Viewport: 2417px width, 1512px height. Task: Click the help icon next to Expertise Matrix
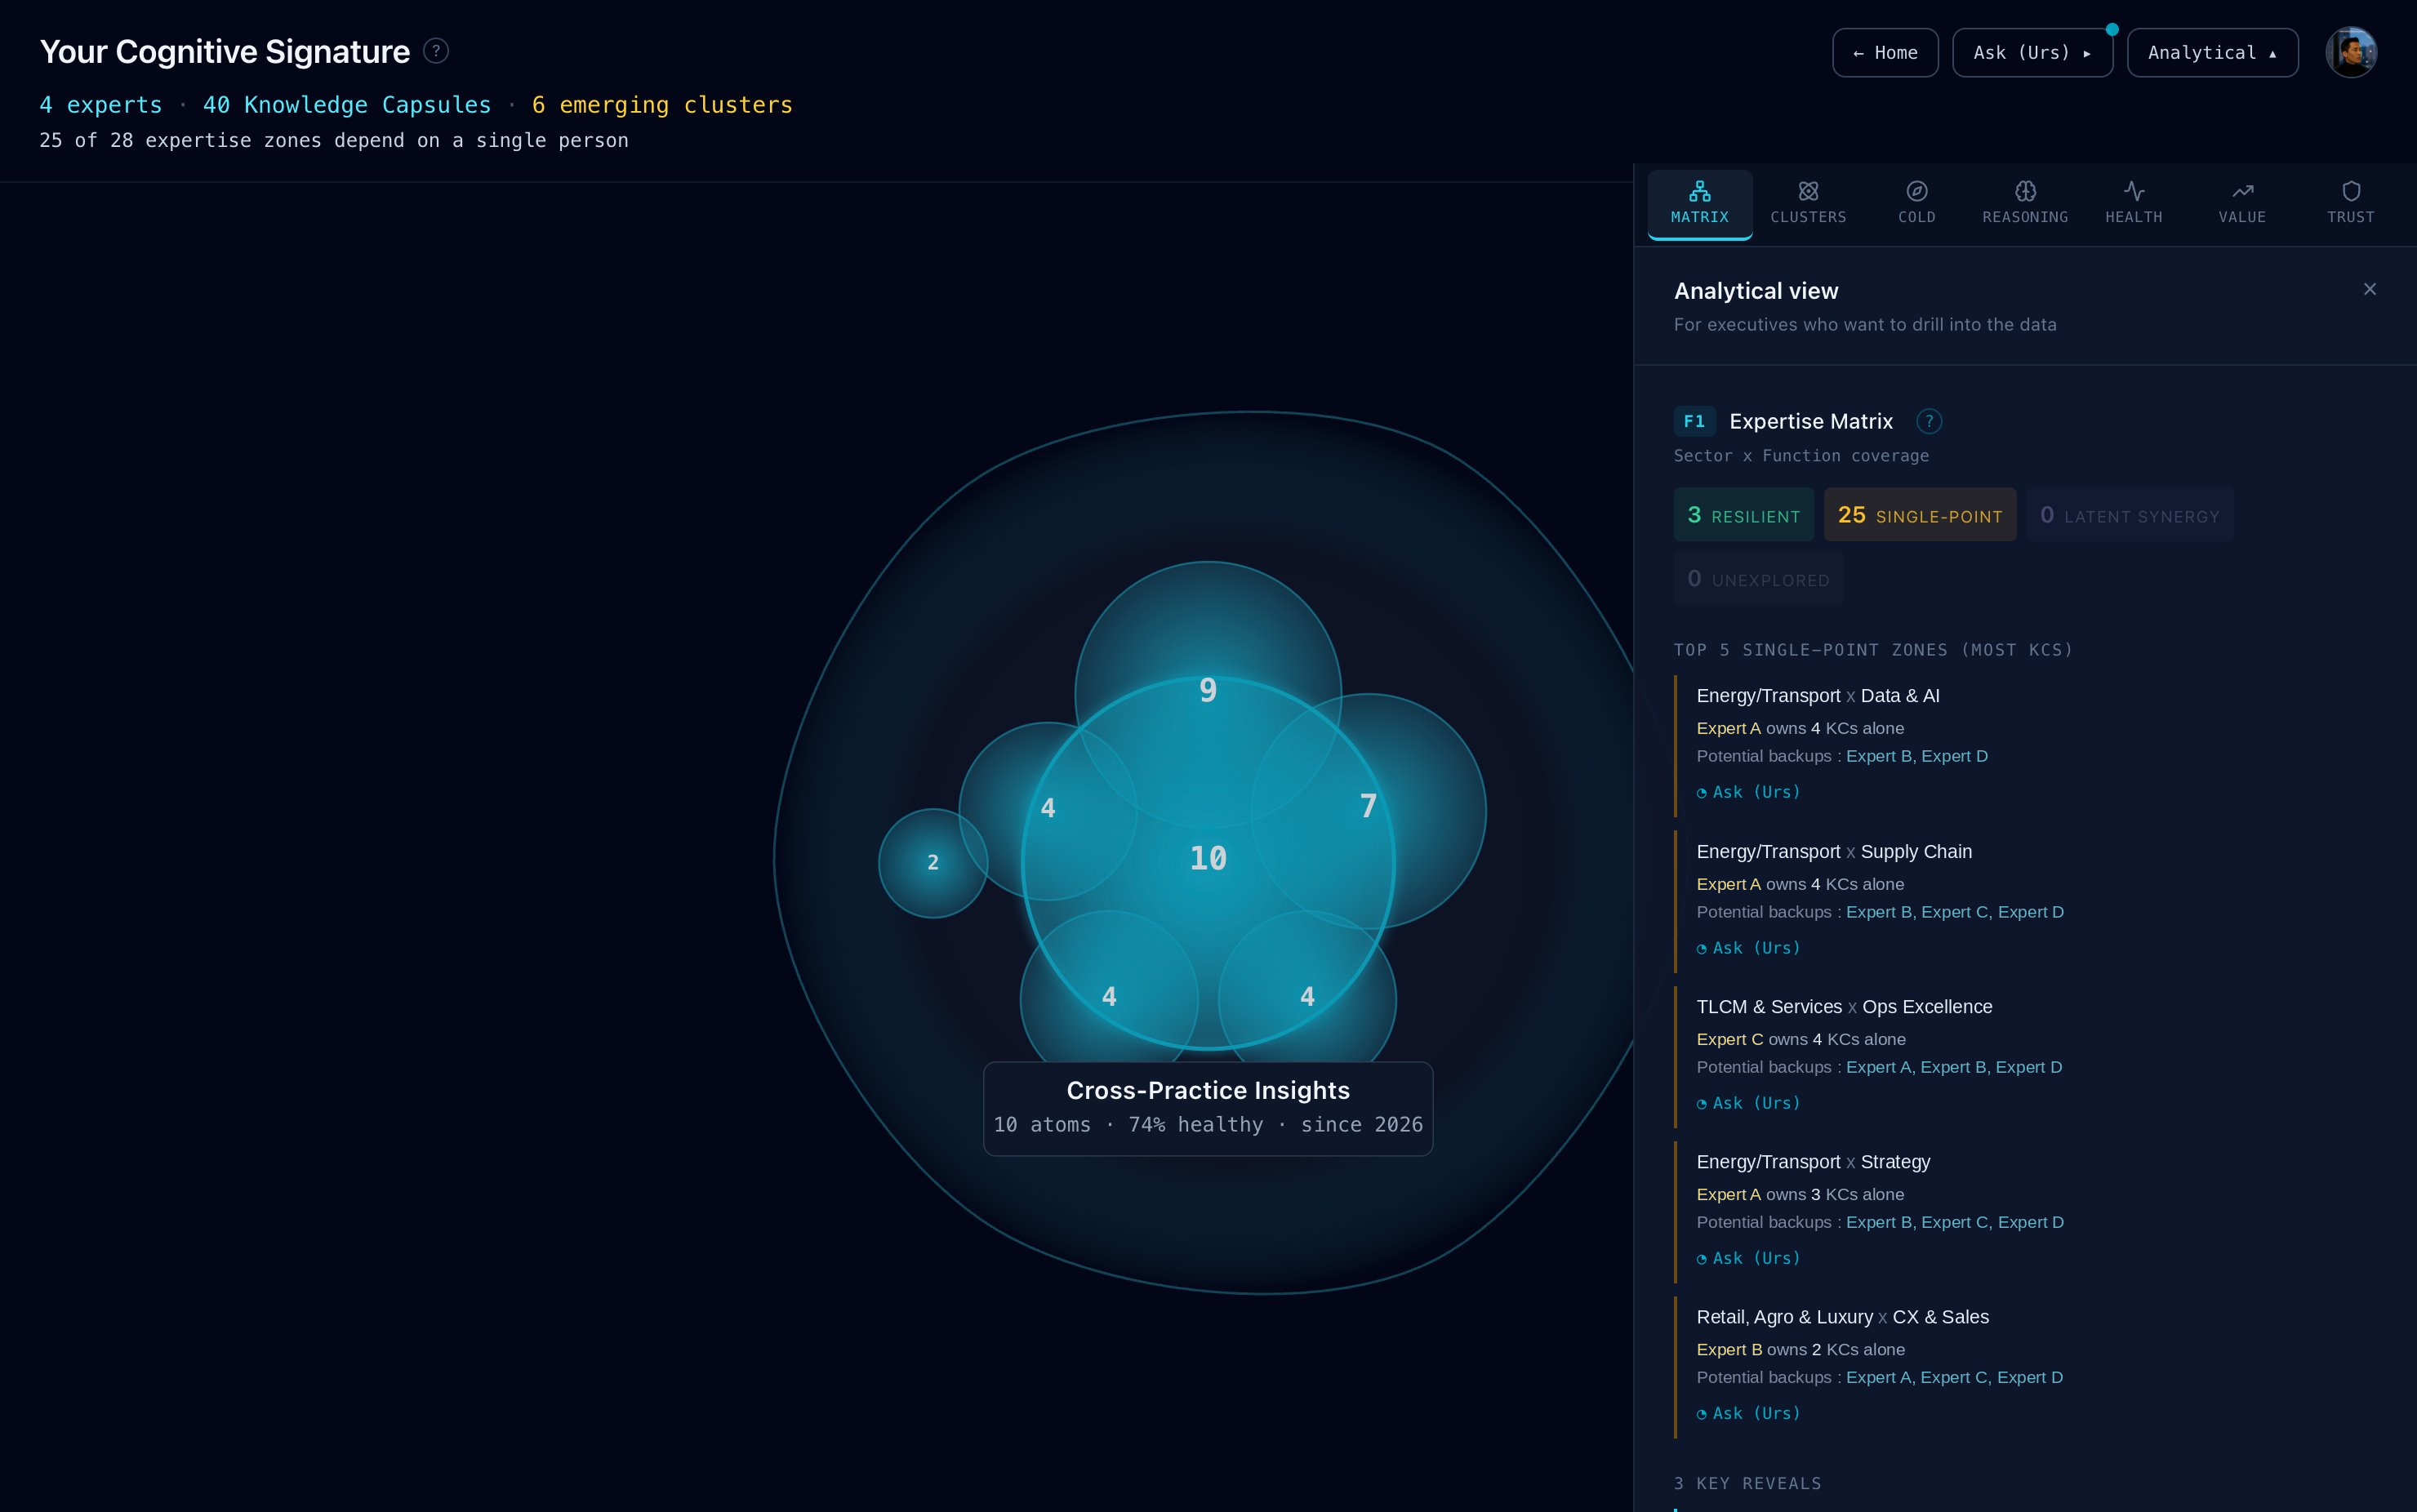[x=1929, y=422]
